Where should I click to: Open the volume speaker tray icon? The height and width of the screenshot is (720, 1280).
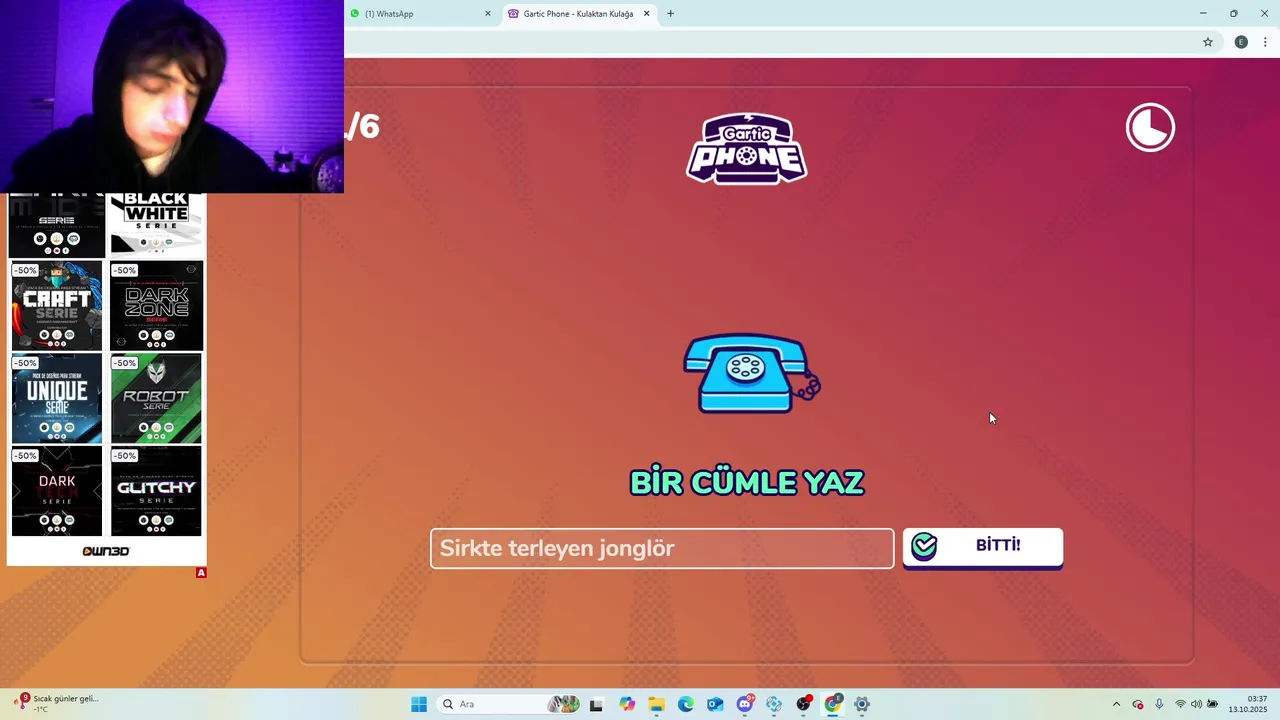1196,704
